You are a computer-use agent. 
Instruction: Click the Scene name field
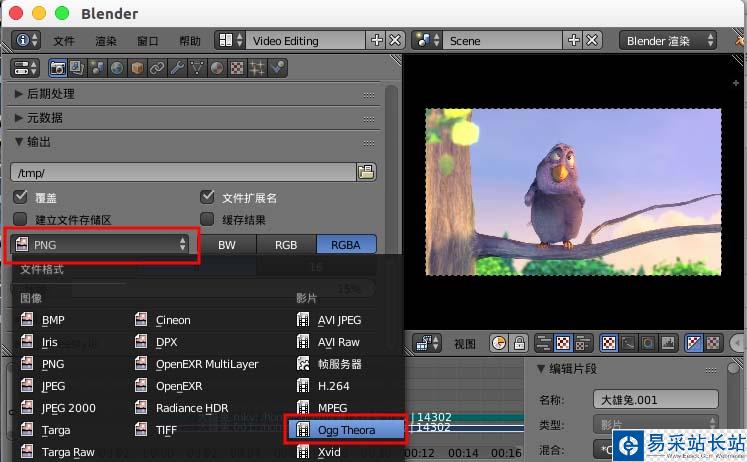click(x=503, y=40)
